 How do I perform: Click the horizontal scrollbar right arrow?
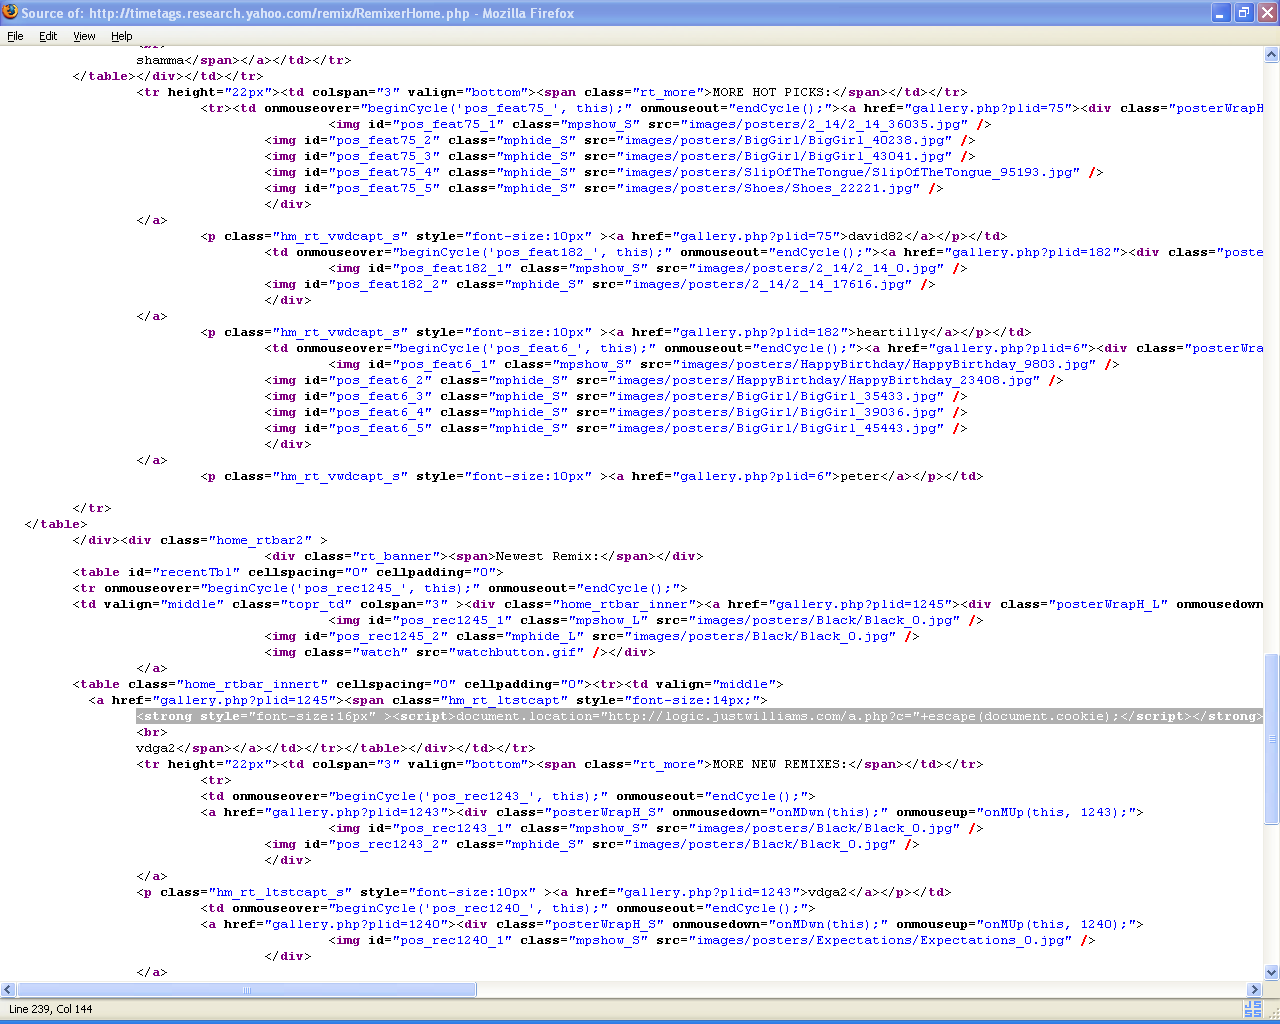coord(1254,990)
